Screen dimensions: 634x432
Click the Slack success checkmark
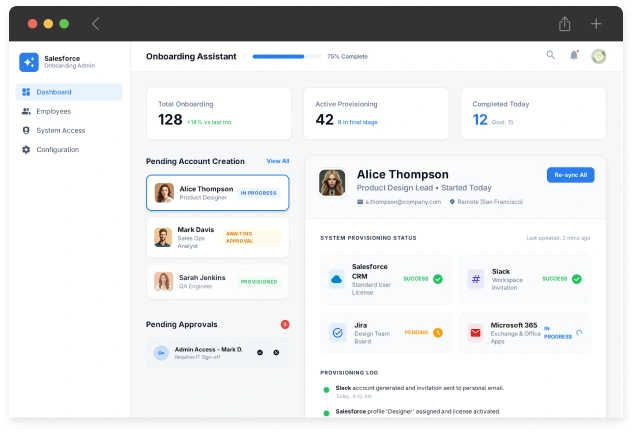coord(577,279)
